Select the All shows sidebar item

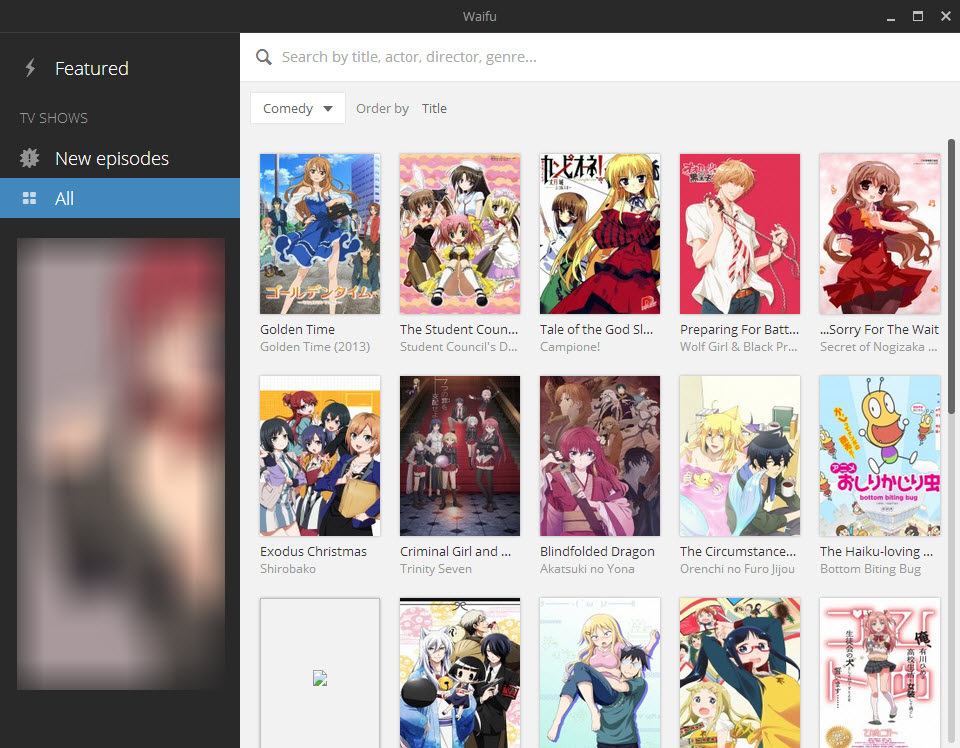(x=120, y=198)
